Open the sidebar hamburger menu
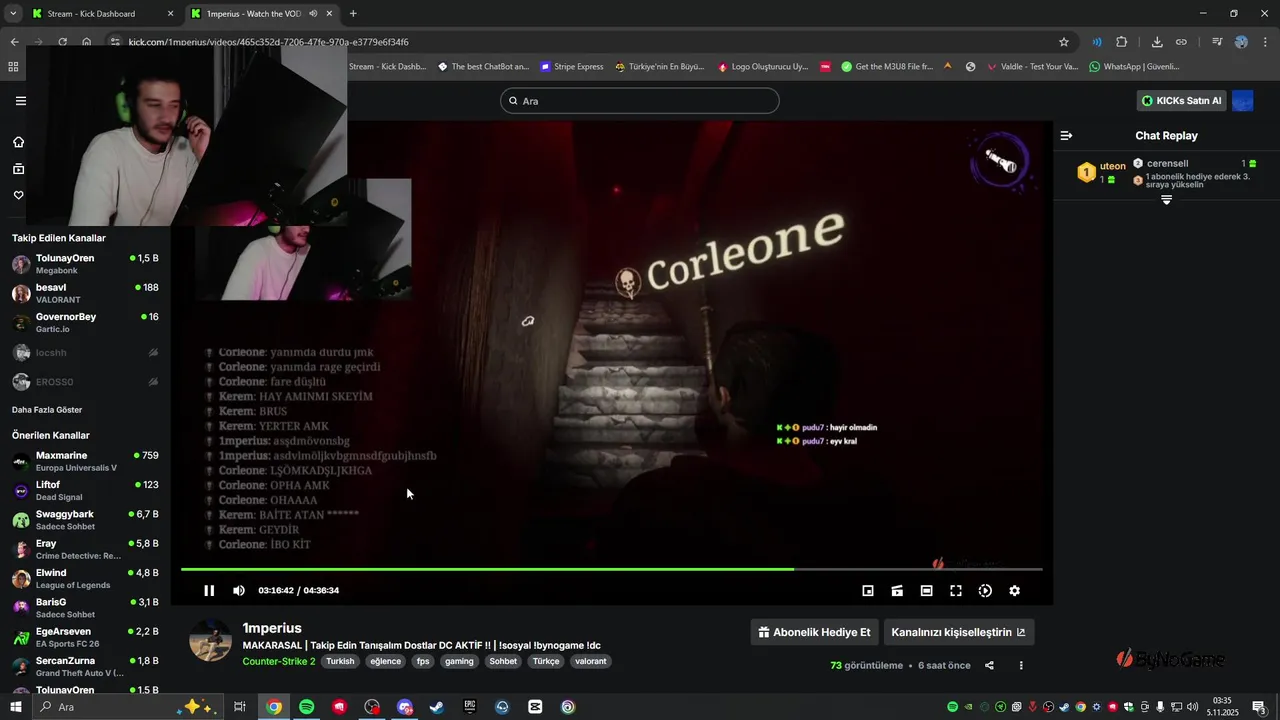This screenshot has height=720, width=1280. tap(21, 101)
